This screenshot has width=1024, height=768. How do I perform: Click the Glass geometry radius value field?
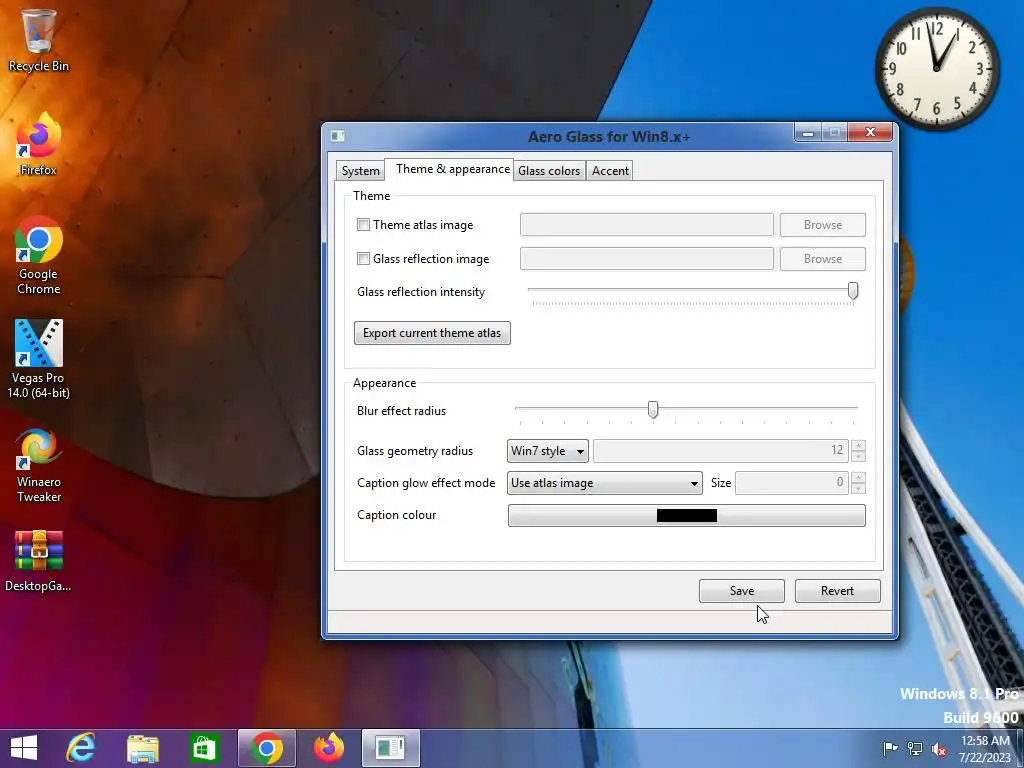(x=720, y=451)
